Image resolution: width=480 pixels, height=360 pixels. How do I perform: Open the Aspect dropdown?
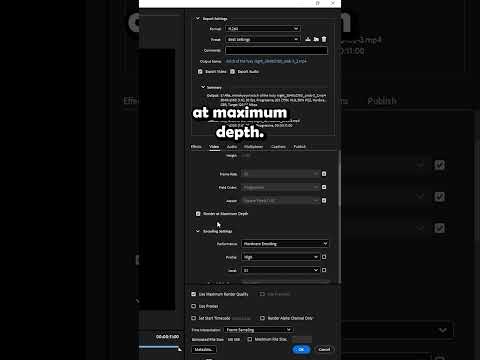tap(280, 201)
